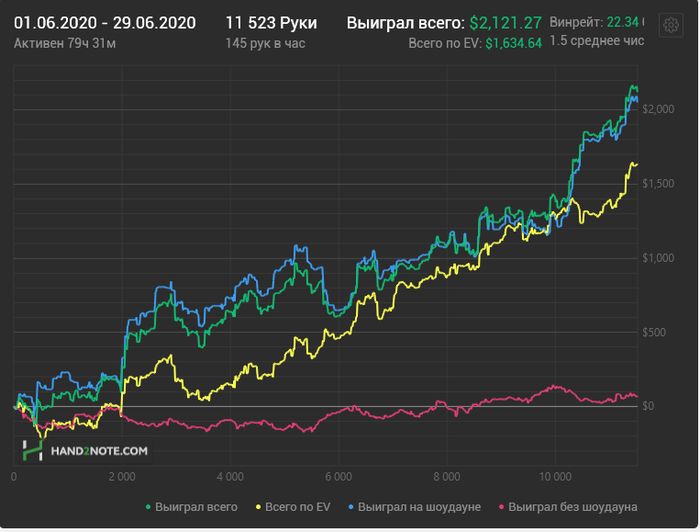
Task: Click the 8 000 x-axis label
Action: (447, 477)
